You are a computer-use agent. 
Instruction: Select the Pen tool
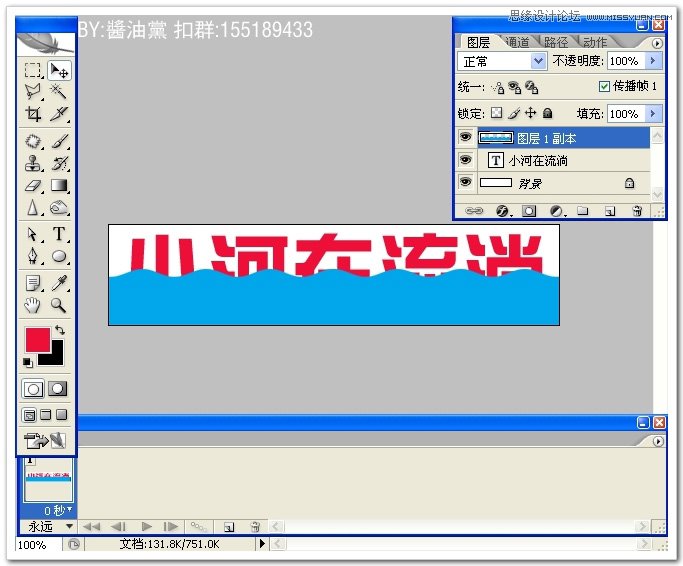coord(33,256)
